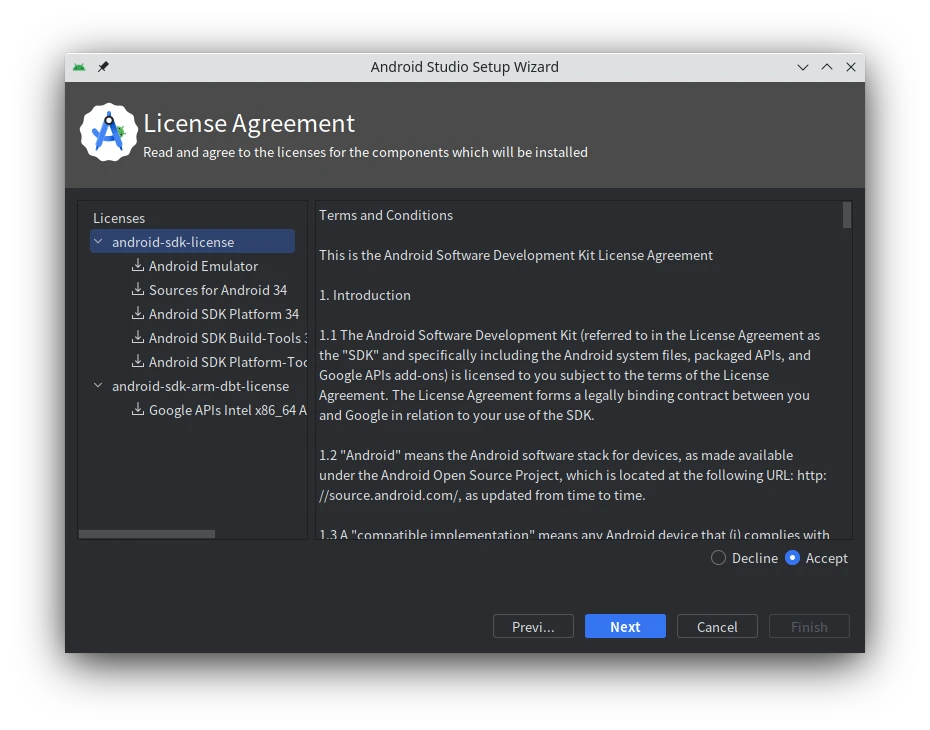The height and width of the screenshot is (730, 930).
Task: Click the Android Studio logo in header
Action: [108, 132]
